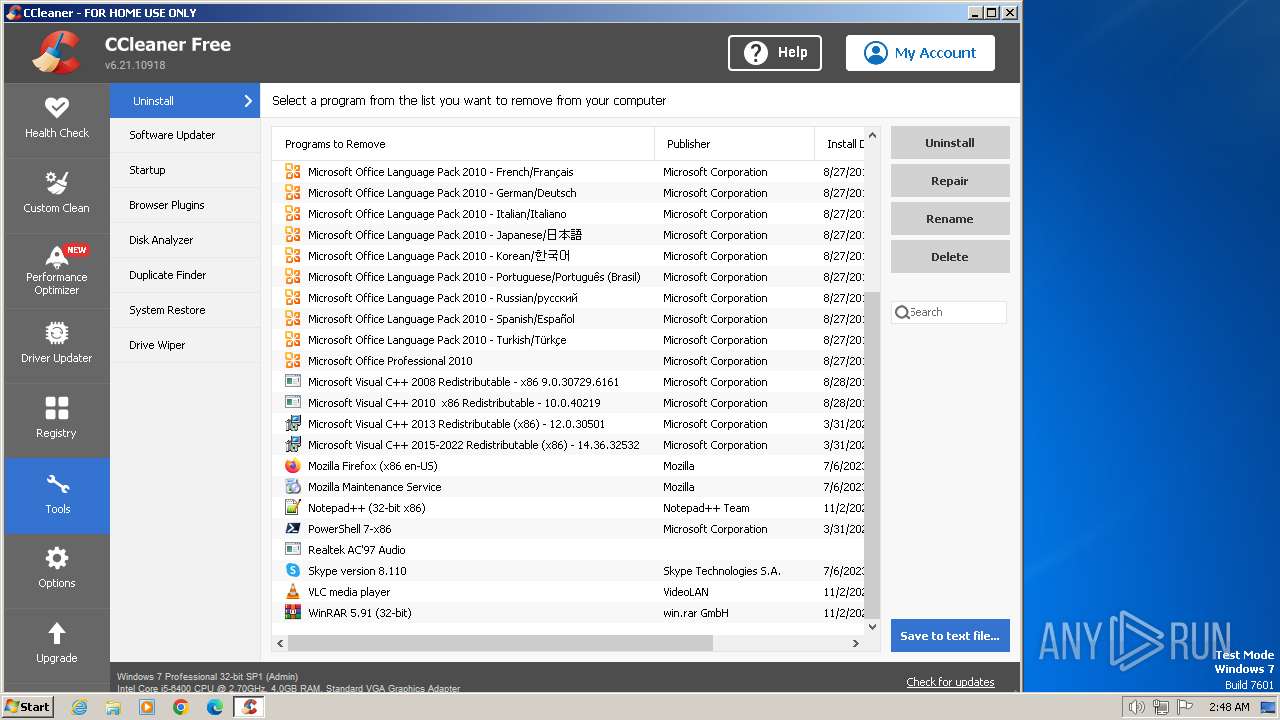This screenshot has height=720, width=1280.
Task: Click the VLC media player cone icon
Action: (293, 592)
